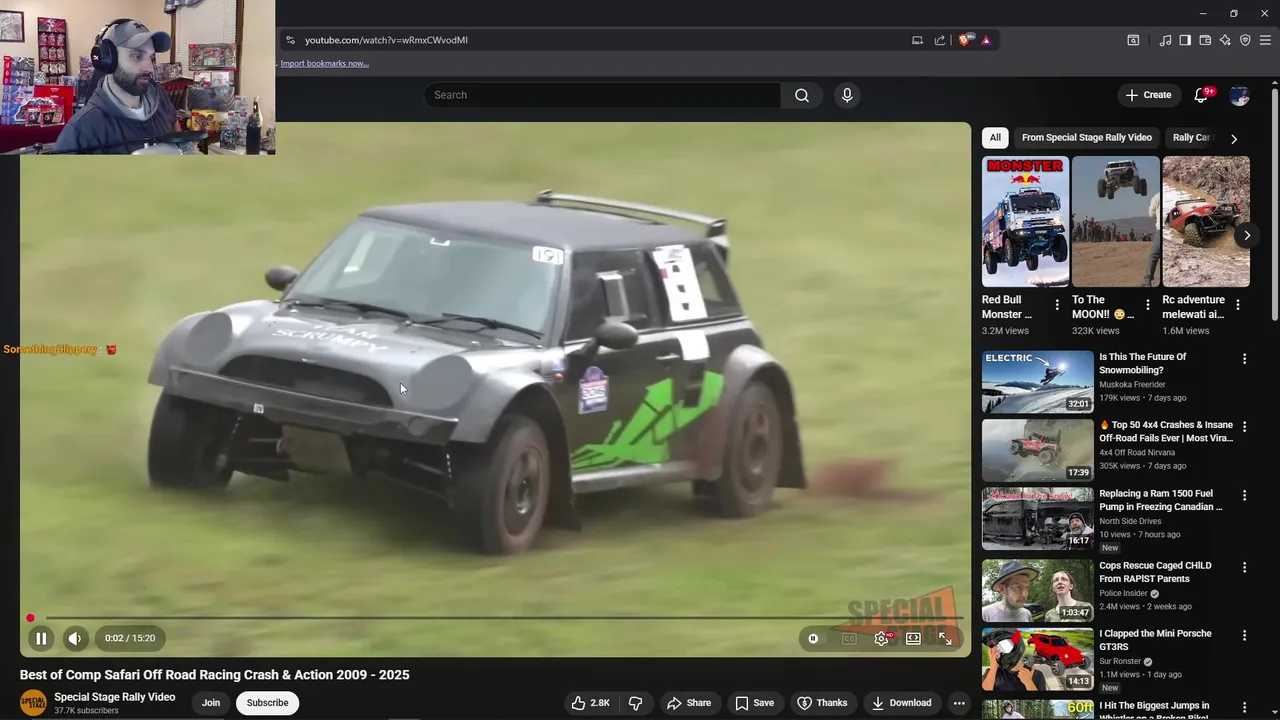Open the notifications bell
This screenshot has width=1280, height=720.
tap(1202, 95)
